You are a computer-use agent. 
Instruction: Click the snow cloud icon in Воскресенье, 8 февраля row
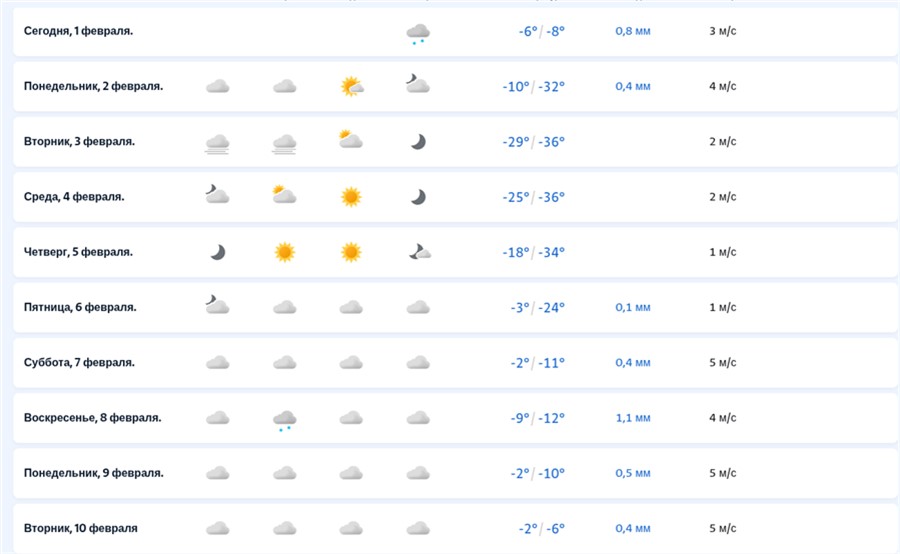coord(285,420)
